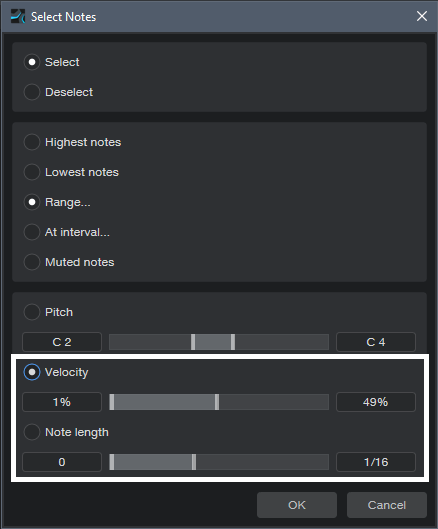Close the Select Notes dialog
The image size is (438, 529).
421,16
